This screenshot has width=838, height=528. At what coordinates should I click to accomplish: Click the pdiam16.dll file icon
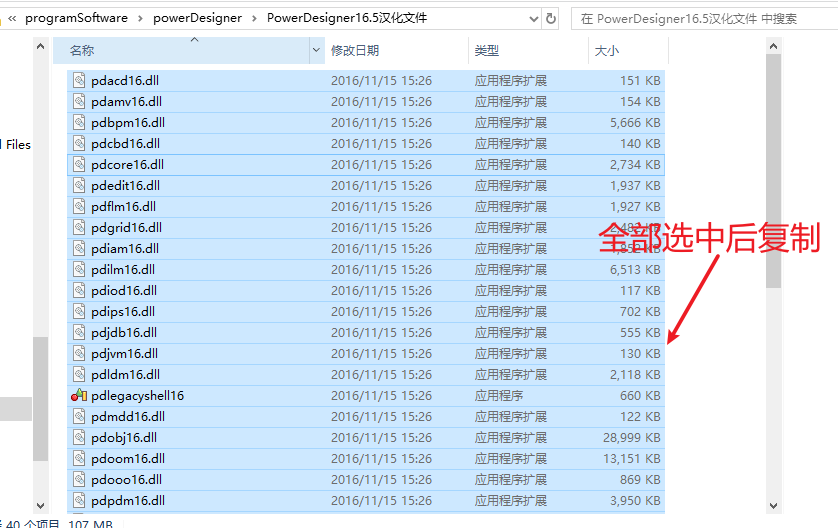pos(79,249)
